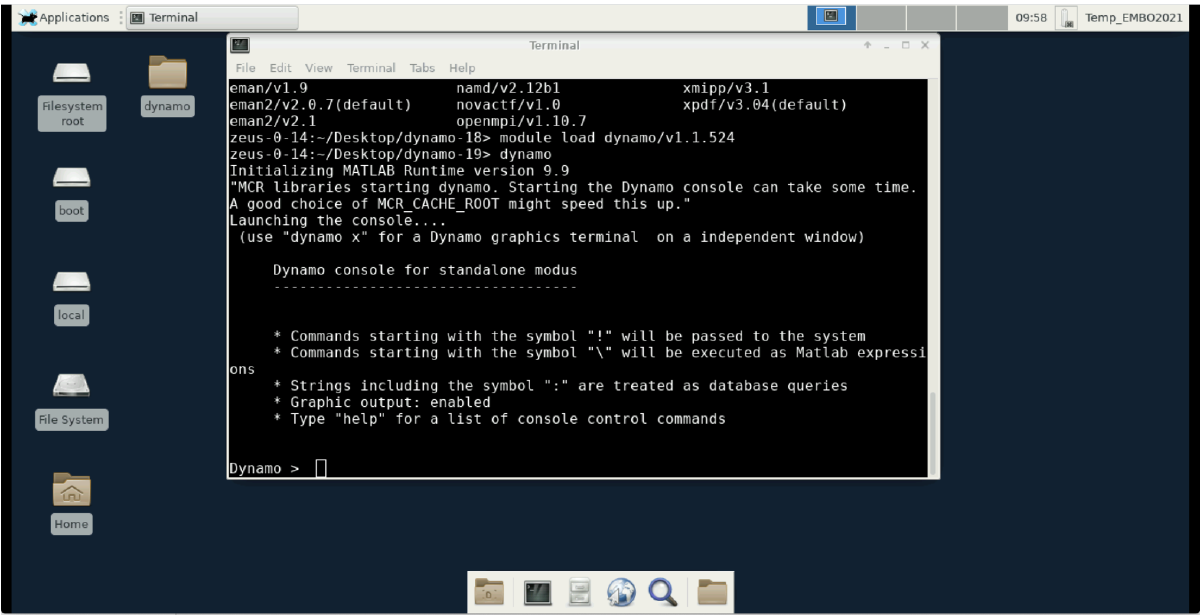Launch the file manager cabinet icon in dock
The height and width of the screenshot is (615, 1200).
tap(580, 592)
